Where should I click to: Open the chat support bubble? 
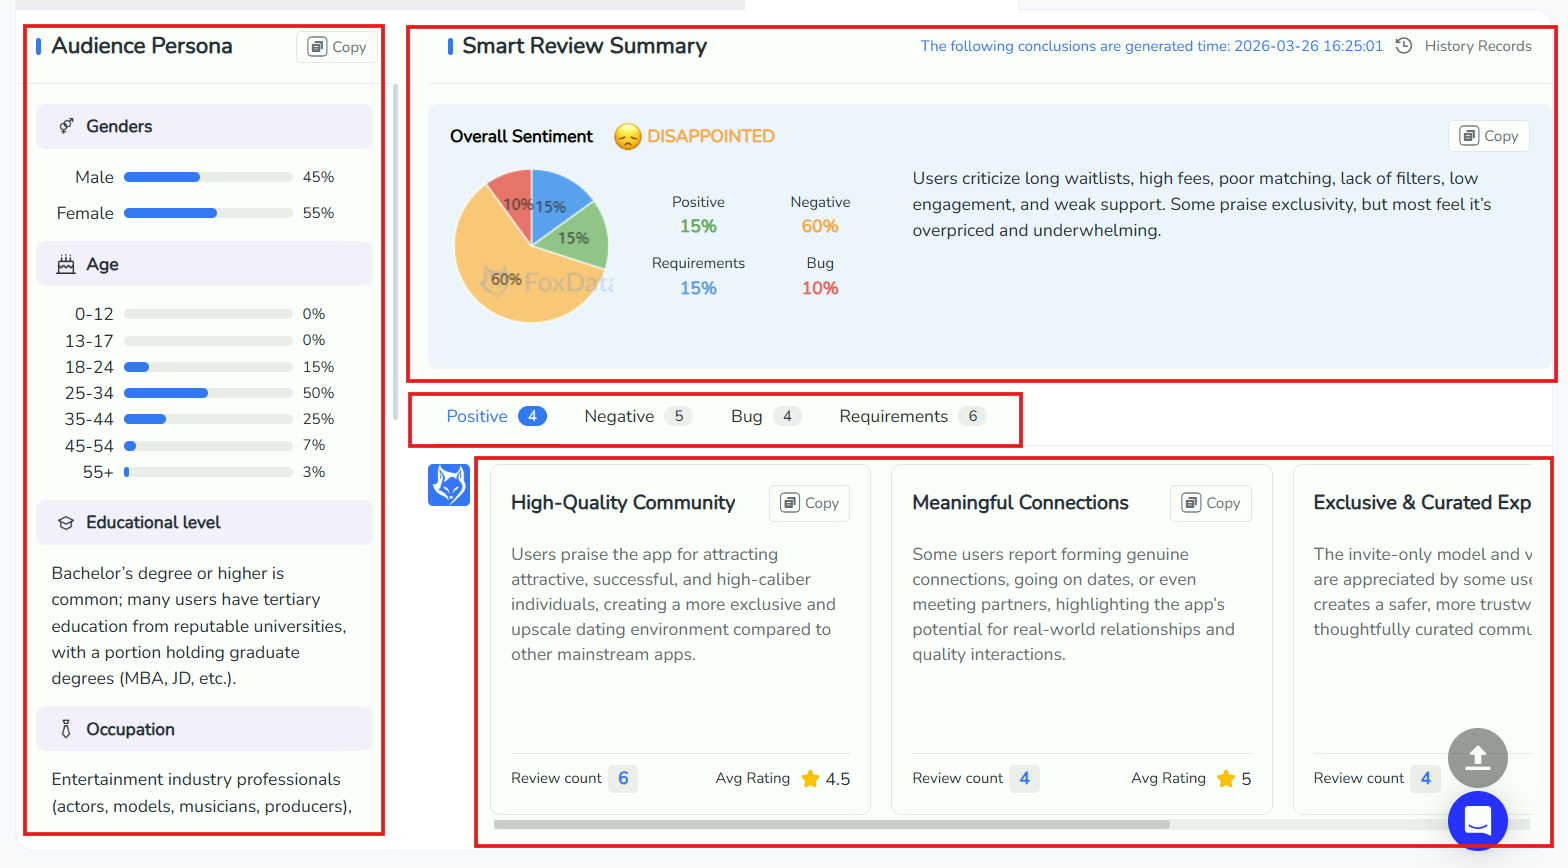[1477, 821]
